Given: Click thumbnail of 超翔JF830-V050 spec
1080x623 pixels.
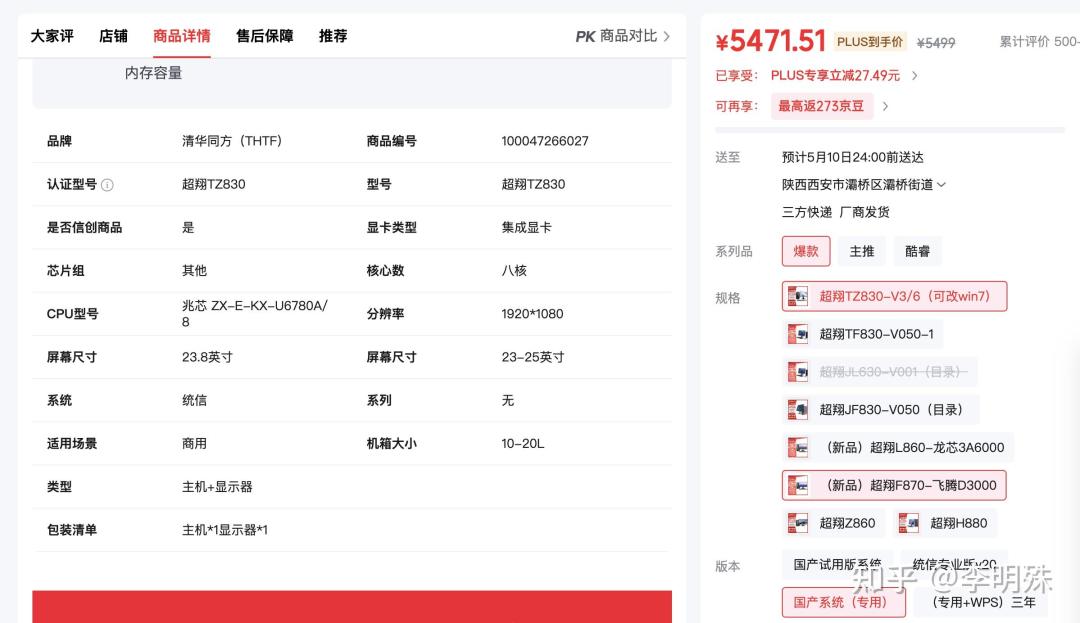Looking at the screenshot, I should coord(798,410).
